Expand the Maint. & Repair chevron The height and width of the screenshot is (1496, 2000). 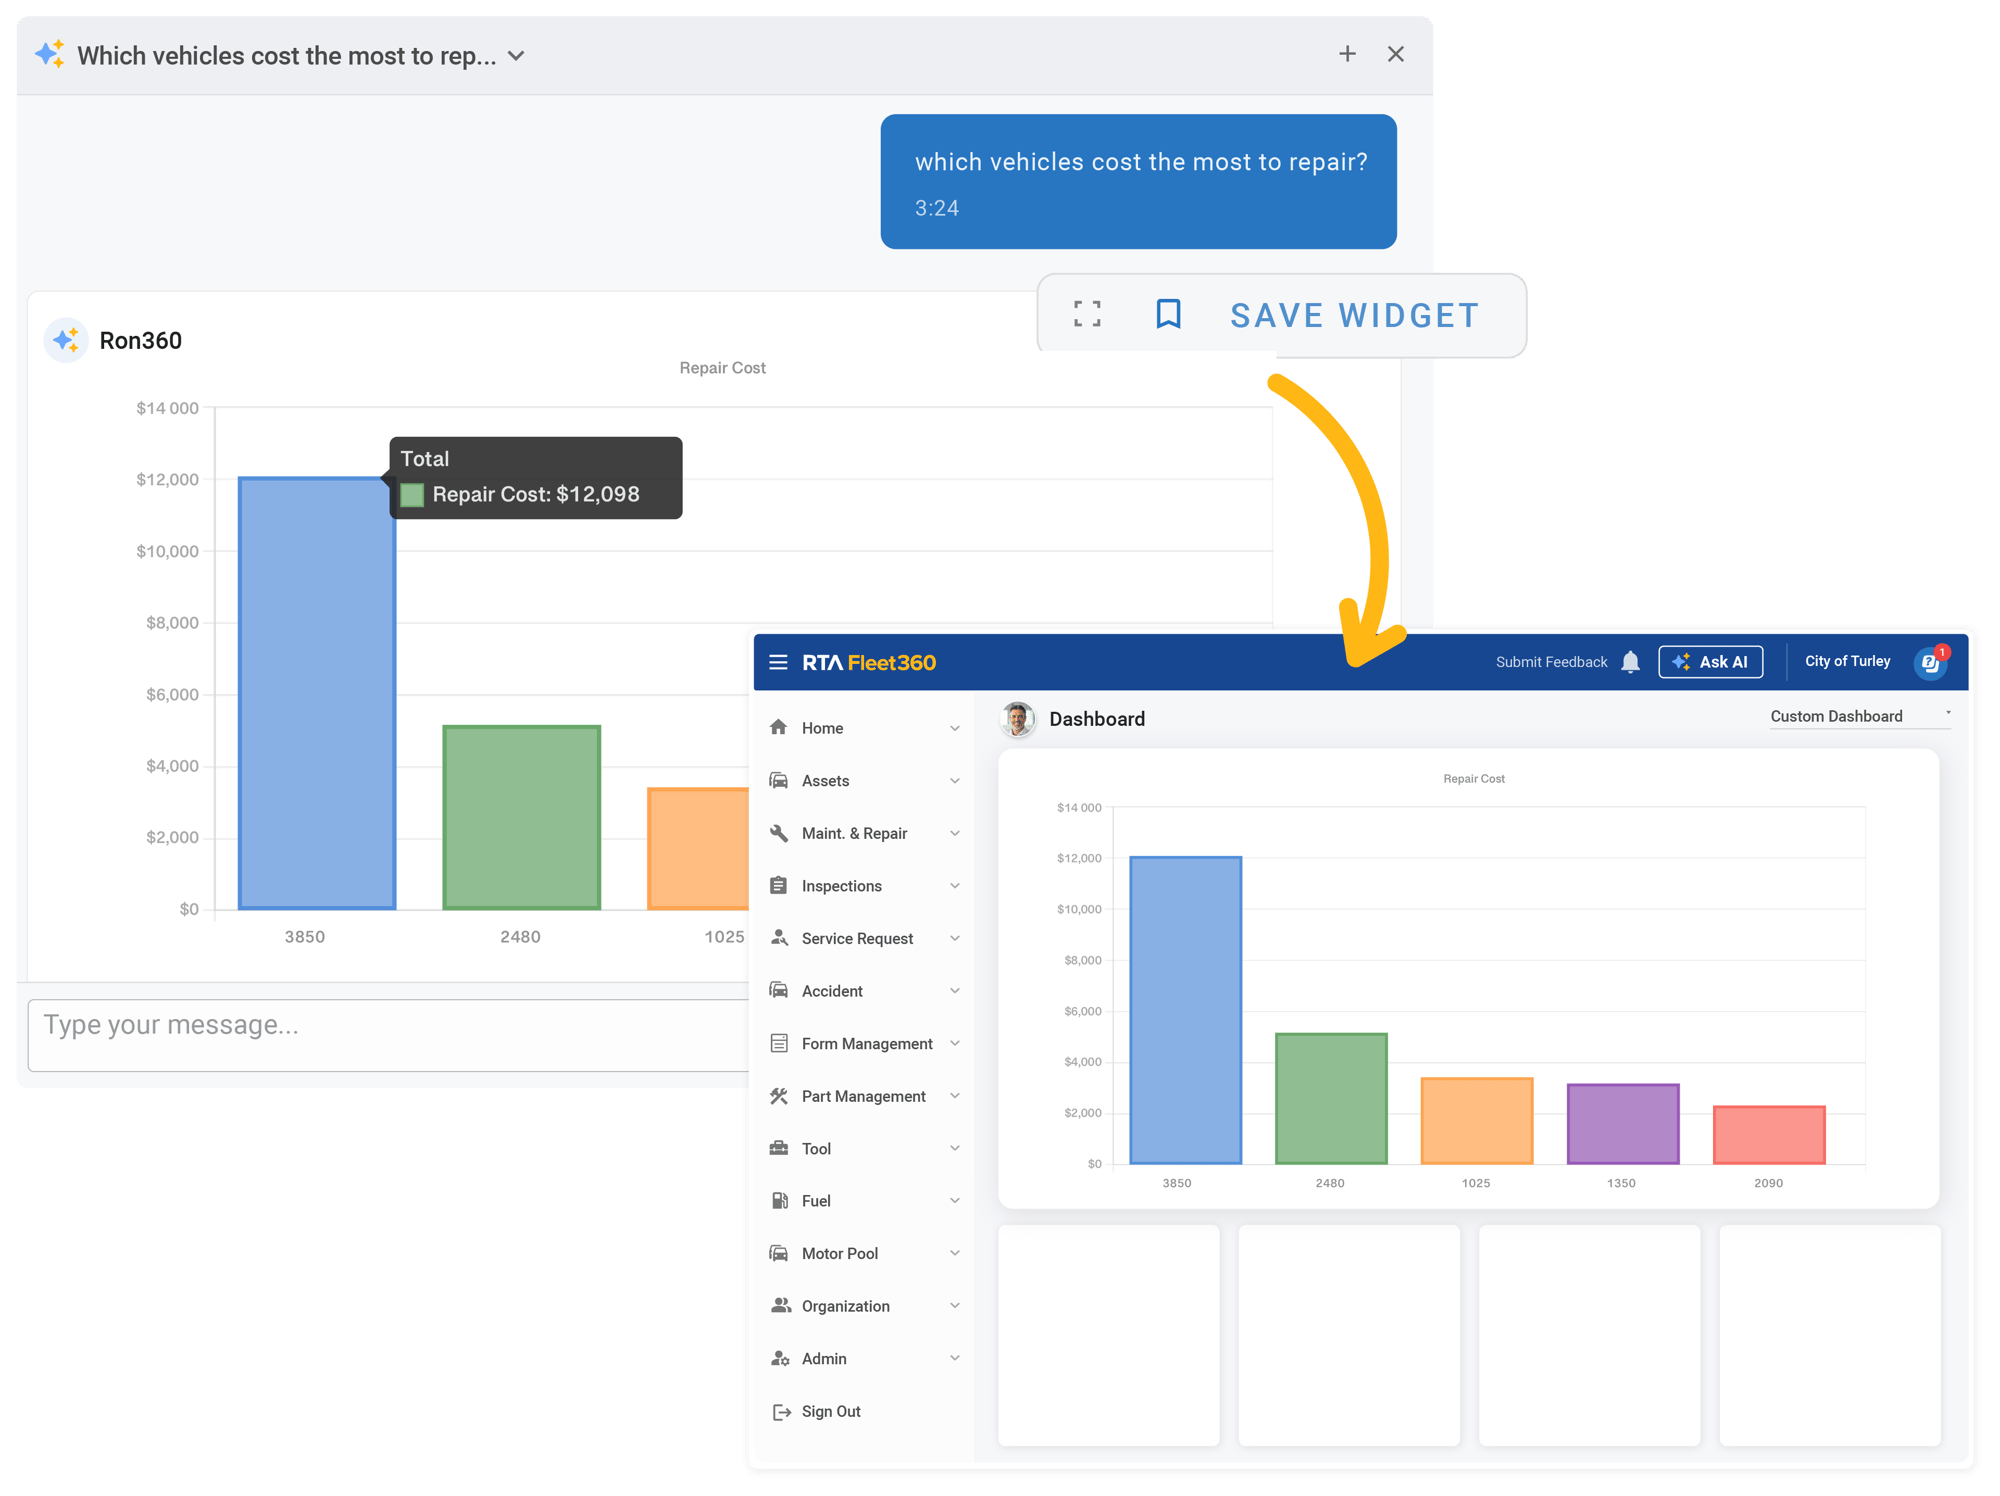click(x=955, y=833)
